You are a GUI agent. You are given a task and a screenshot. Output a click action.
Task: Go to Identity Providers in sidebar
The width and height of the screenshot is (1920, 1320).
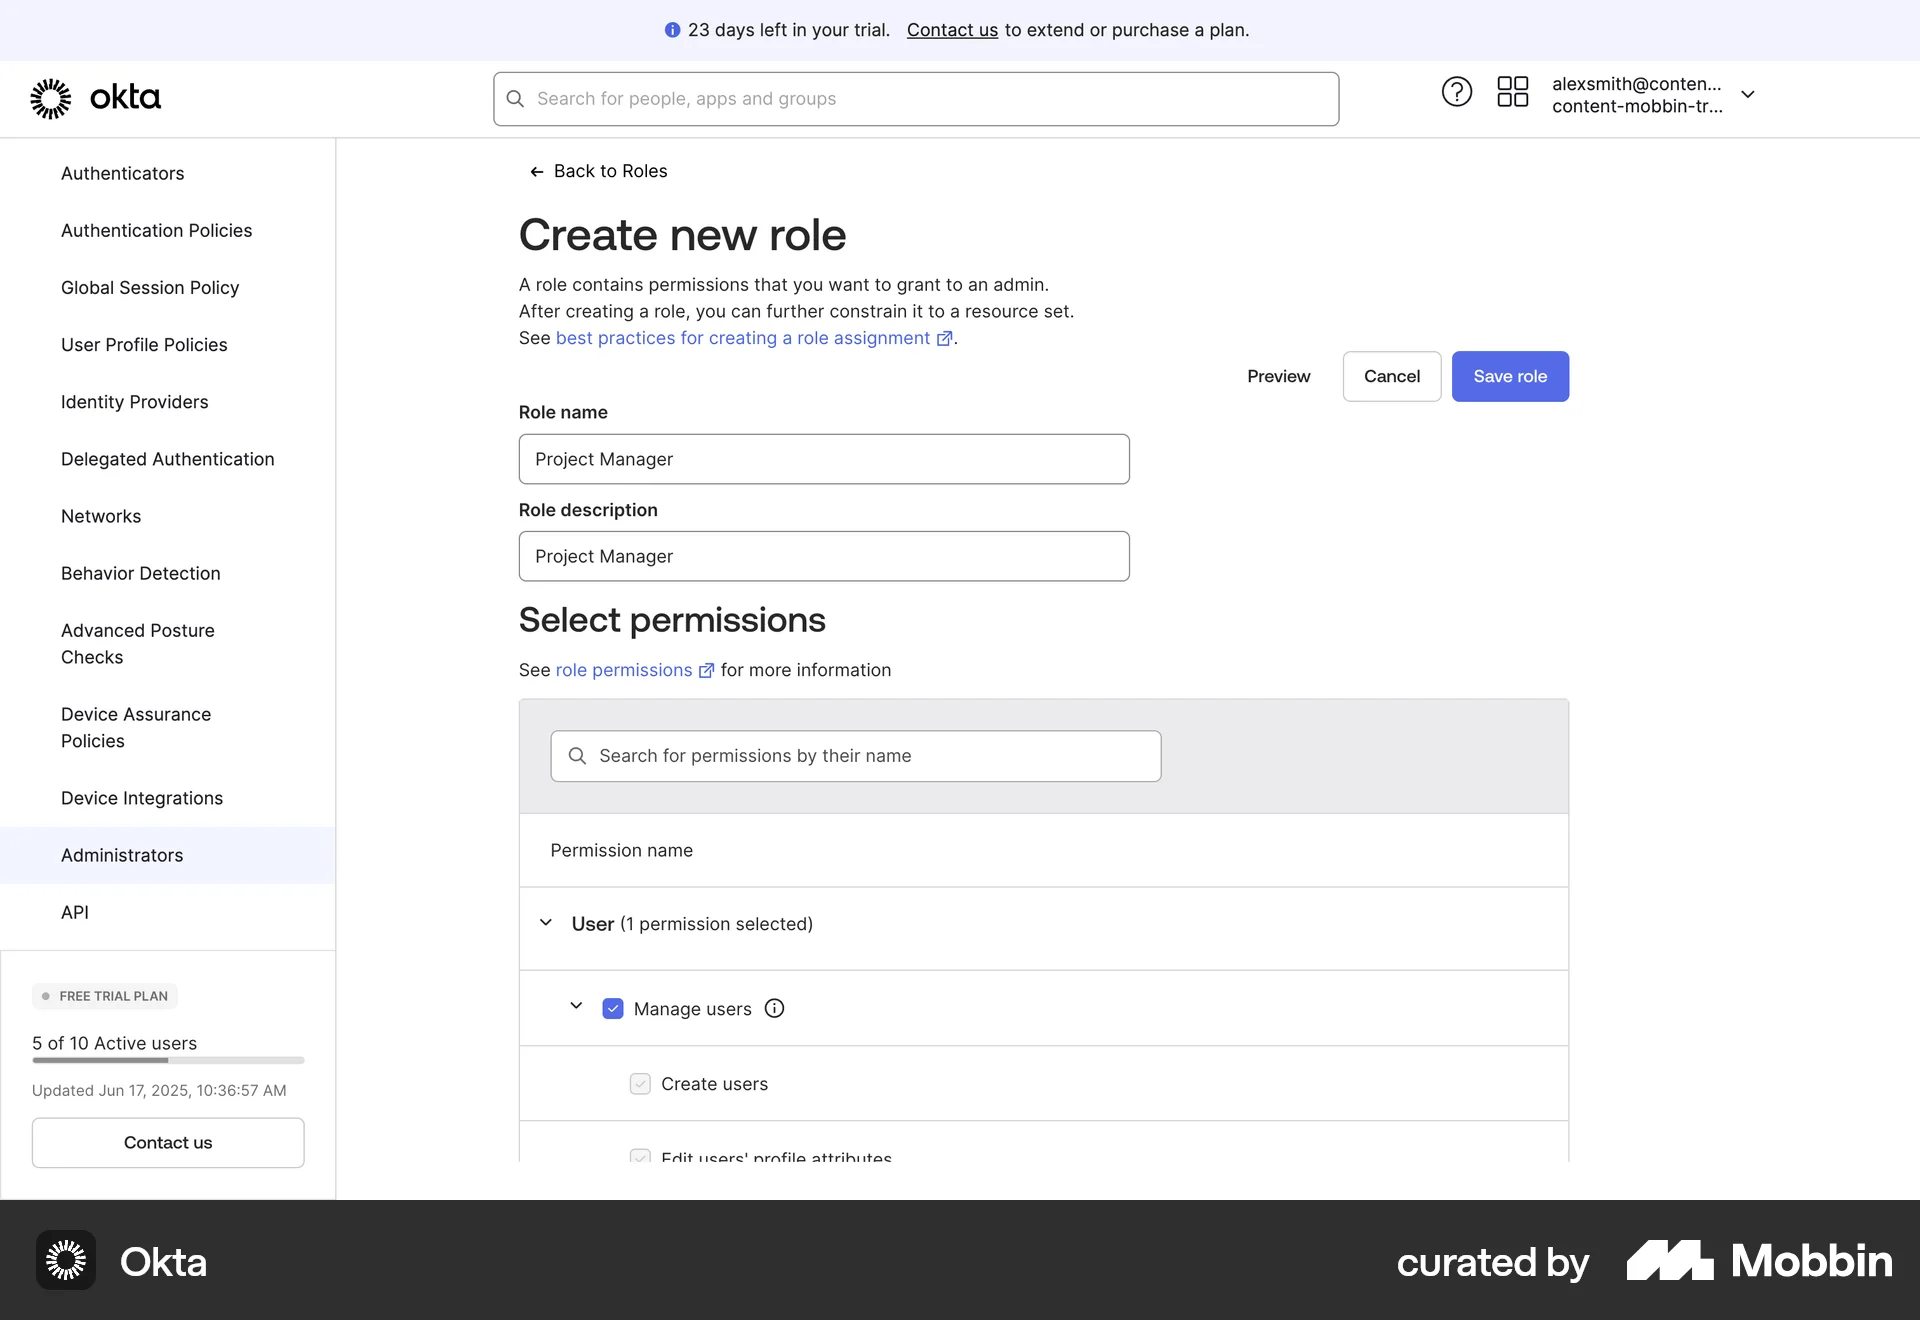pos(134,402)
